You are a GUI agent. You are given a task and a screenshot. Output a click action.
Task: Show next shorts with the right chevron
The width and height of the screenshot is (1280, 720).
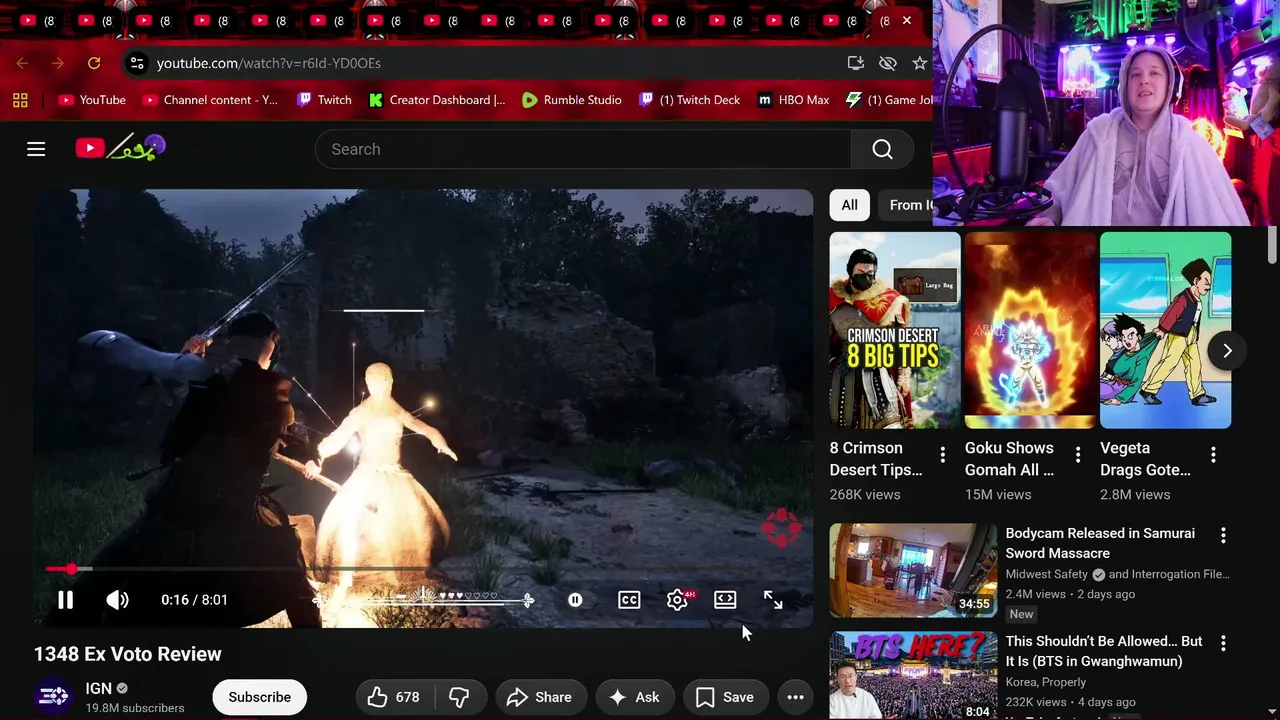(1226, 351)
